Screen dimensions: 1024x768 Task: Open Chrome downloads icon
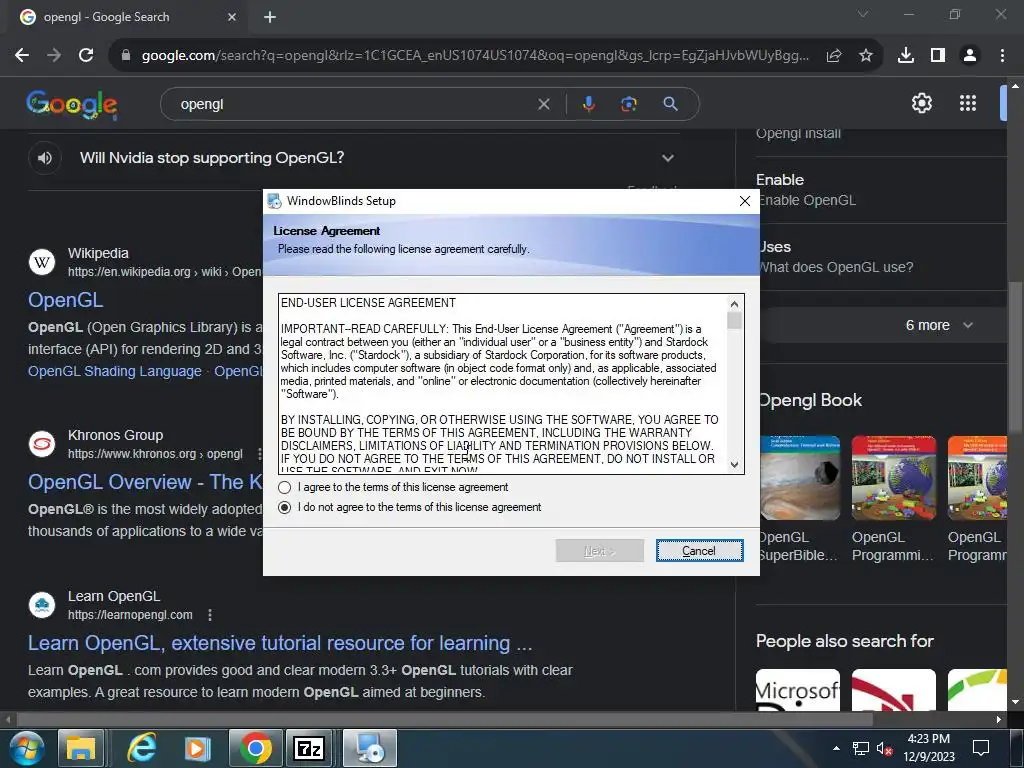click(x=905, y=56)
